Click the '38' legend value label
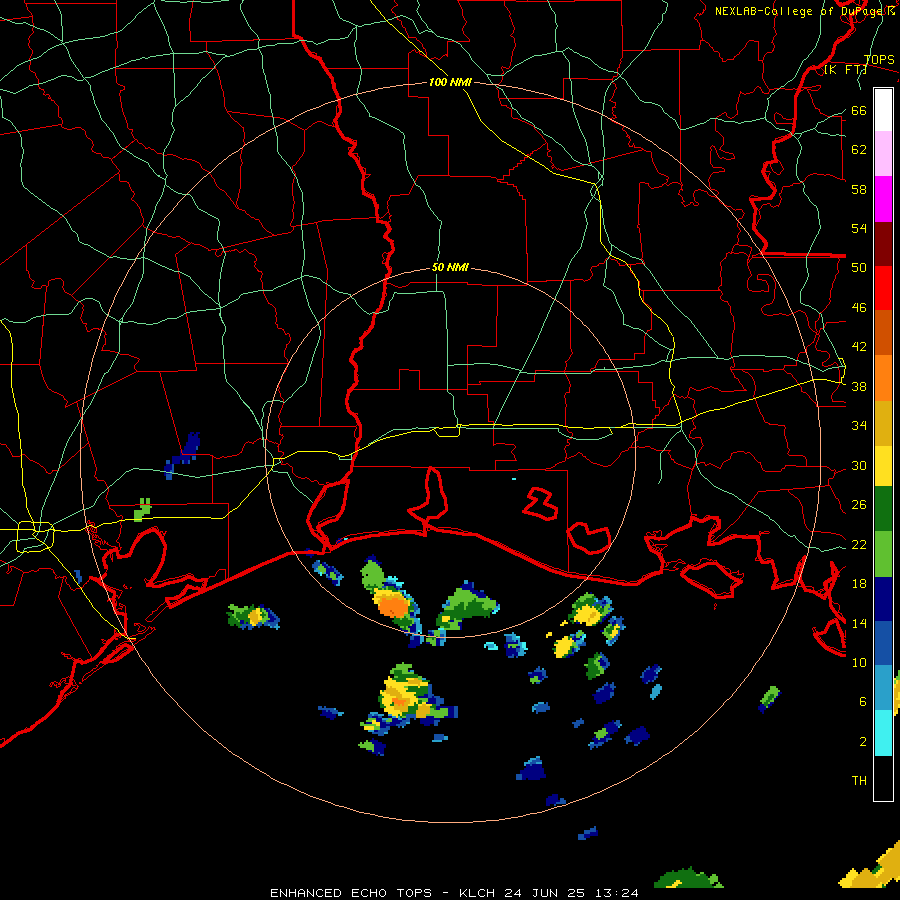This screenshot has width=900, height=900. [859, 386]
